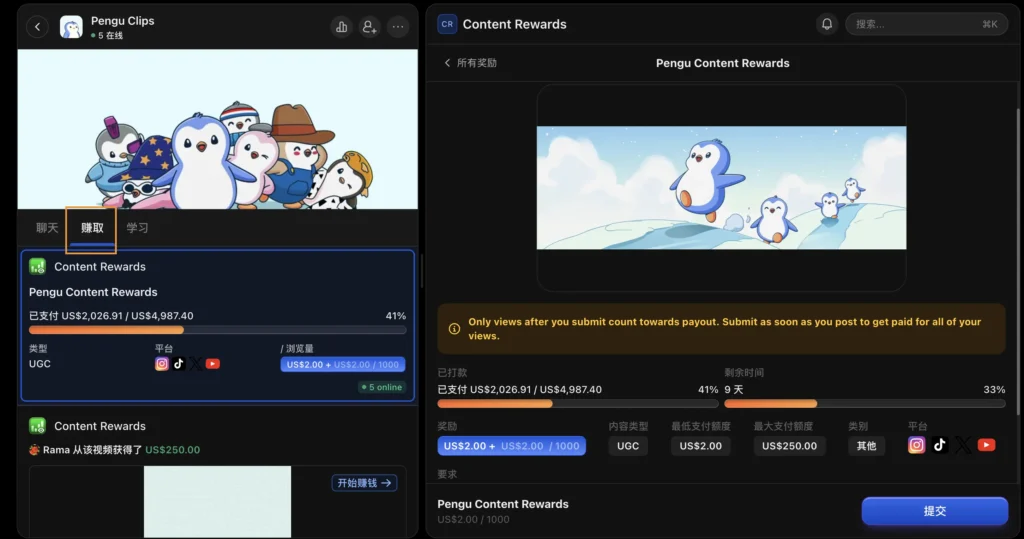Open the video thumbnail in Rama's card
This screenshot has width=1024, height=539.
[x=217, y=502]
